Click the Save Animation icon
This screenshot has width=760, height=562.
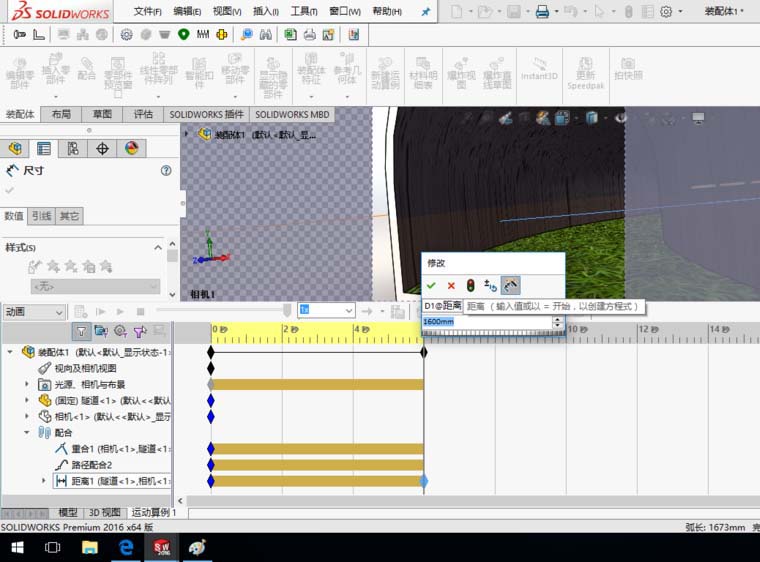tap(398, 311)
